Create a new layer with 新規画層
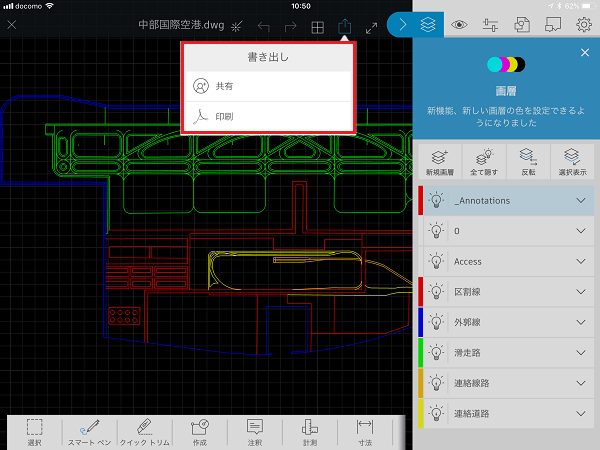Screen dimensions: 600x450 [x=440, y=162]
